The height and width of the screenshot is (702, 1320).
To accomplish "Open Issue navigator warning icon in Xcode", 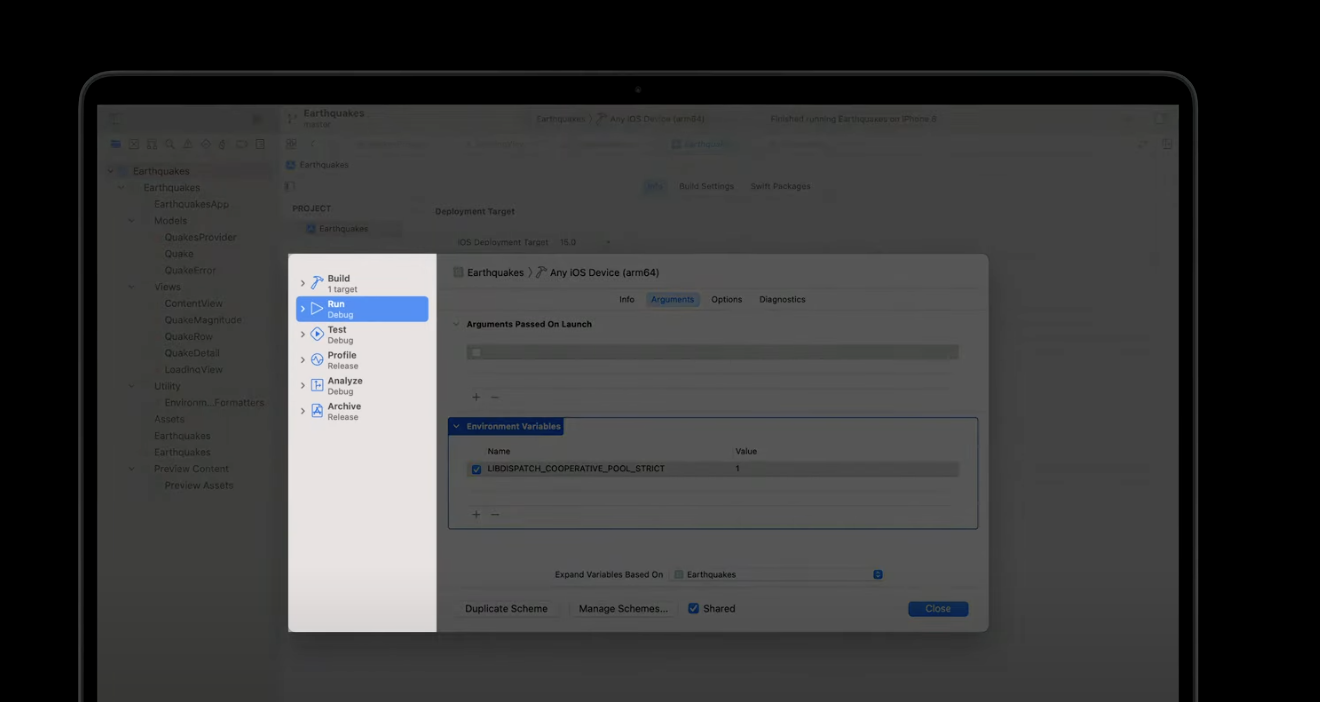I will [x=188, y=145].
